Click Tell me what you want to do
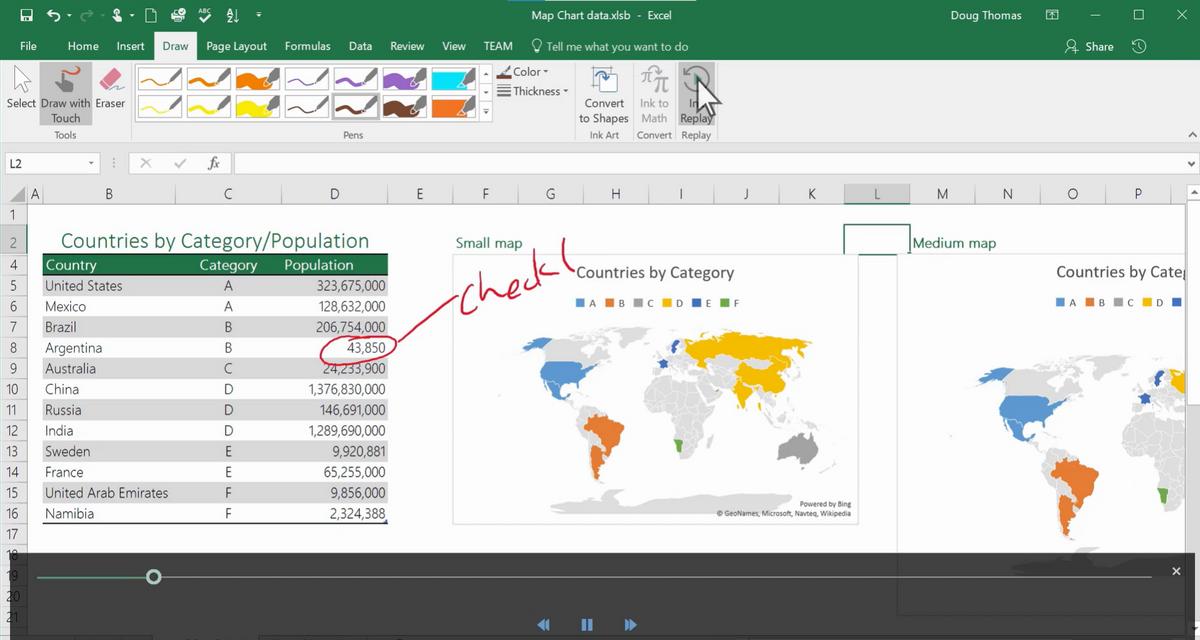This screenshot has width=1200, height=640. [610, 46]
